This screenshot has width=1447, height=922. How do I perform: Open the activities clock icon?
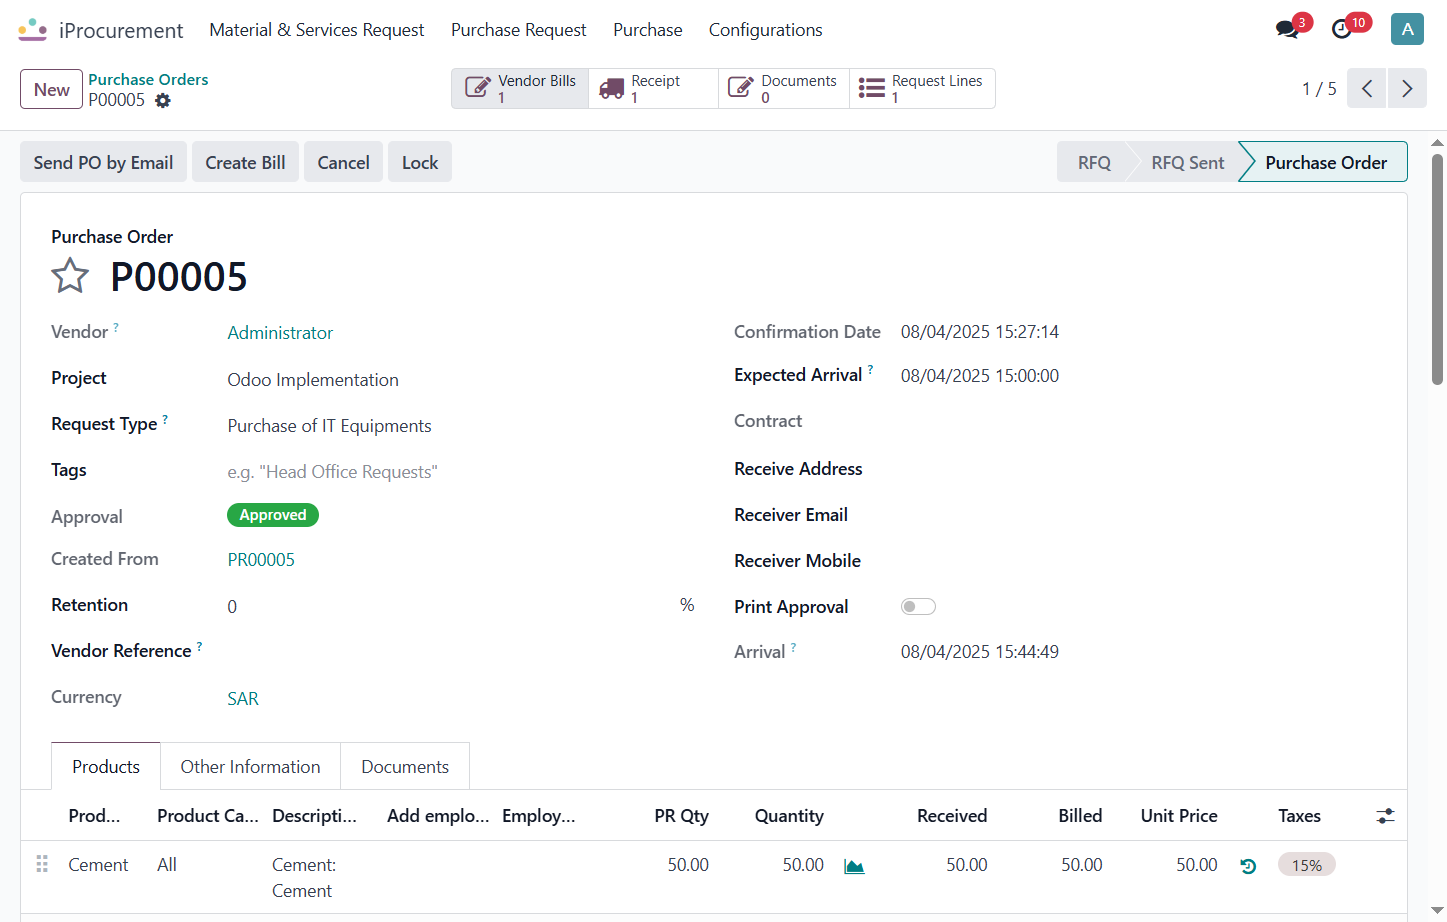(1342, 29)
